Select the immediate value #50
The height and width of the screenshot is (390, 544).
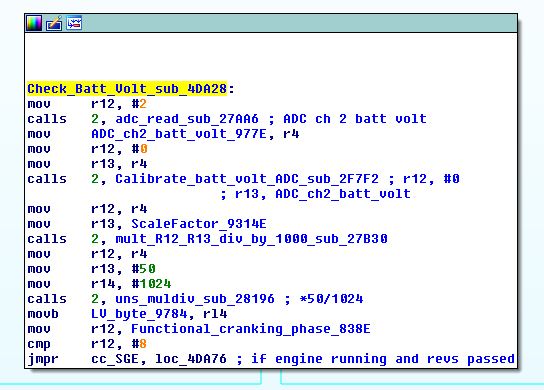click(x=143, y=269)
